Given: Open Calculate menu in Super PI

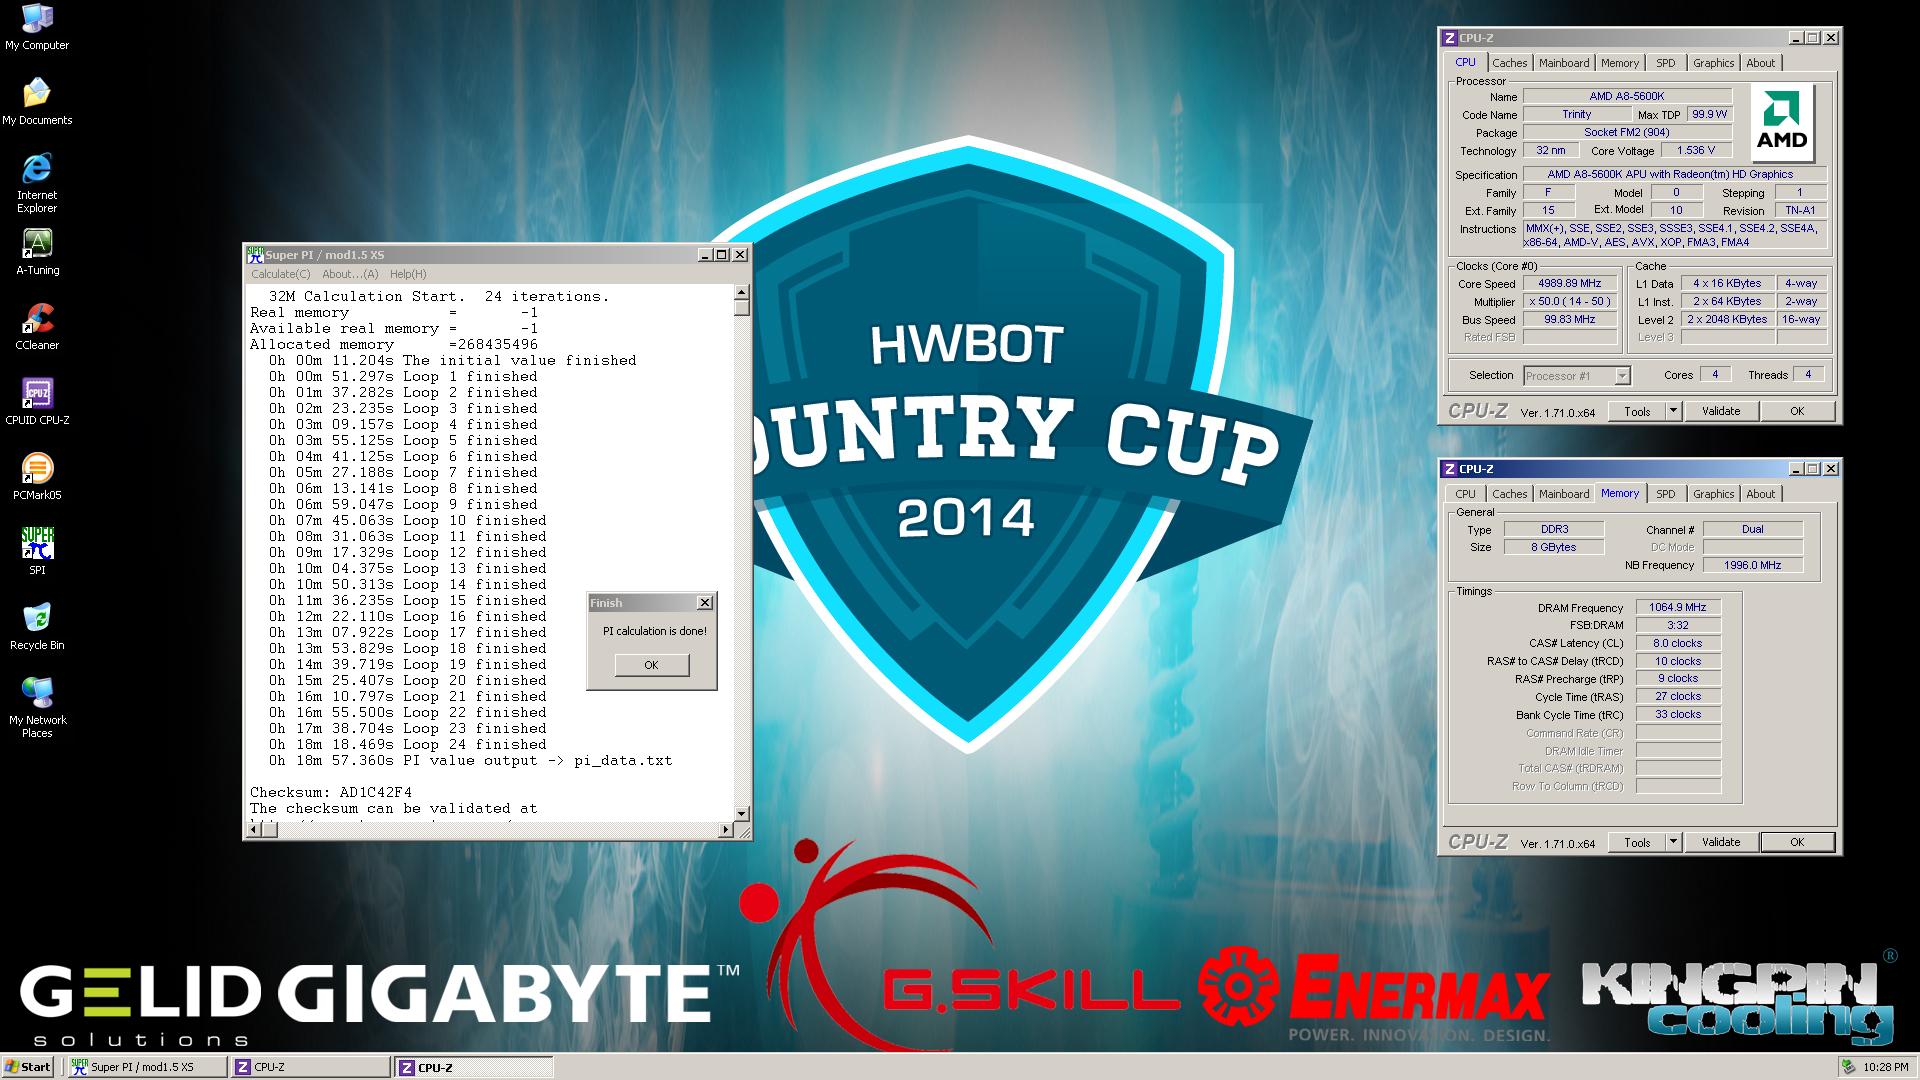Looking at the screenshot, I should 280,274.
